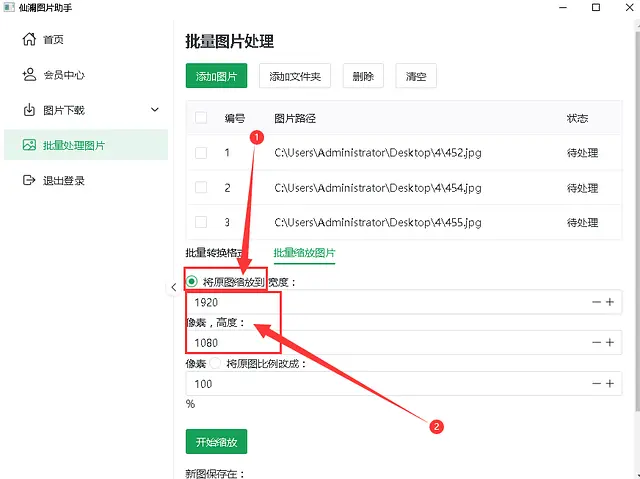Click the 452.jpg file path
This screenshot has height=479, width=640.
point(378,153)
